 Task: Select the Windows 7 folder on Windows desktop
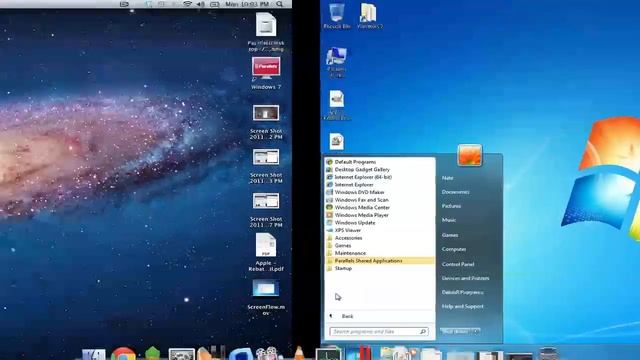point(370,16)
